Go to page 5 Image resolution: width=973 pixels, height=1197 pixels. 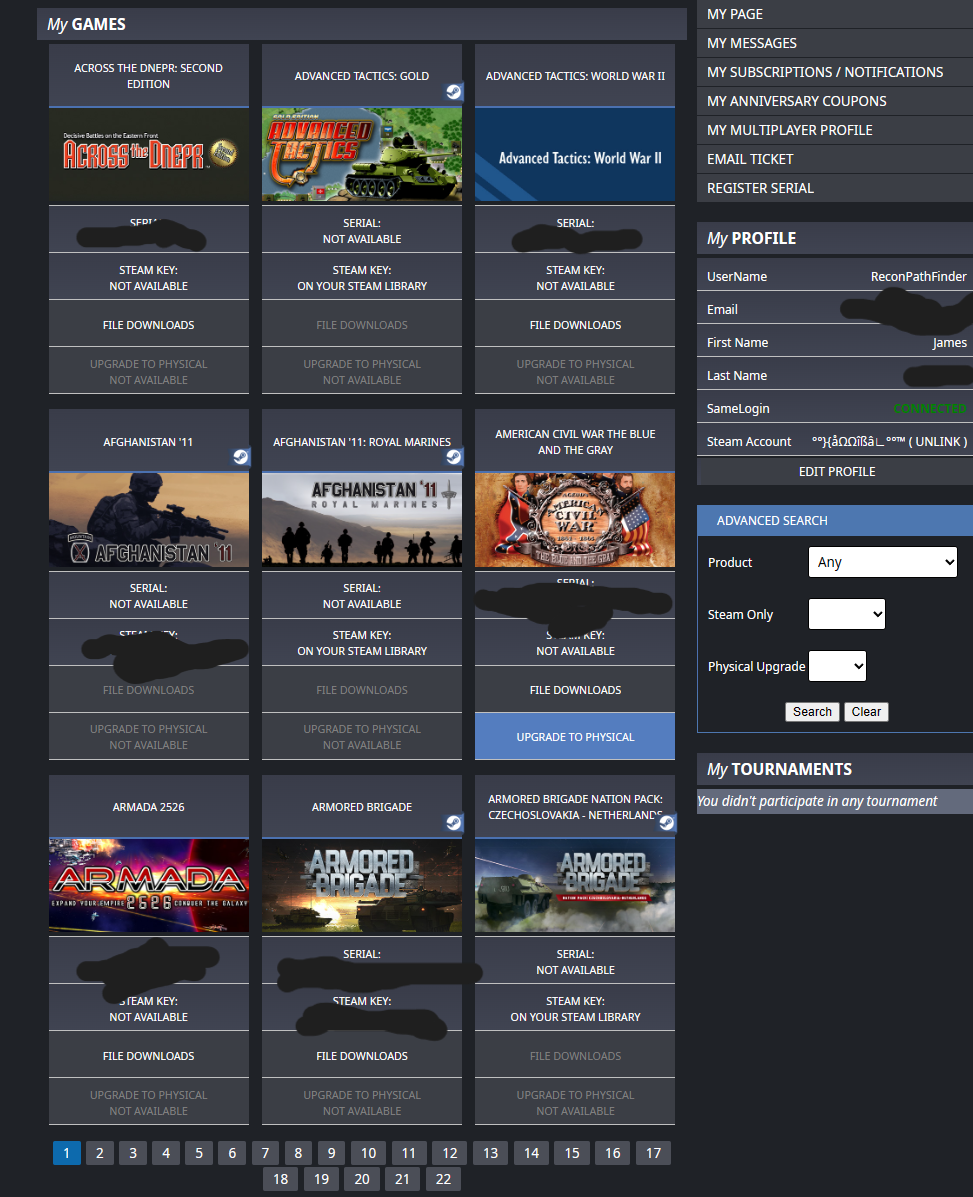[198, 1153]
